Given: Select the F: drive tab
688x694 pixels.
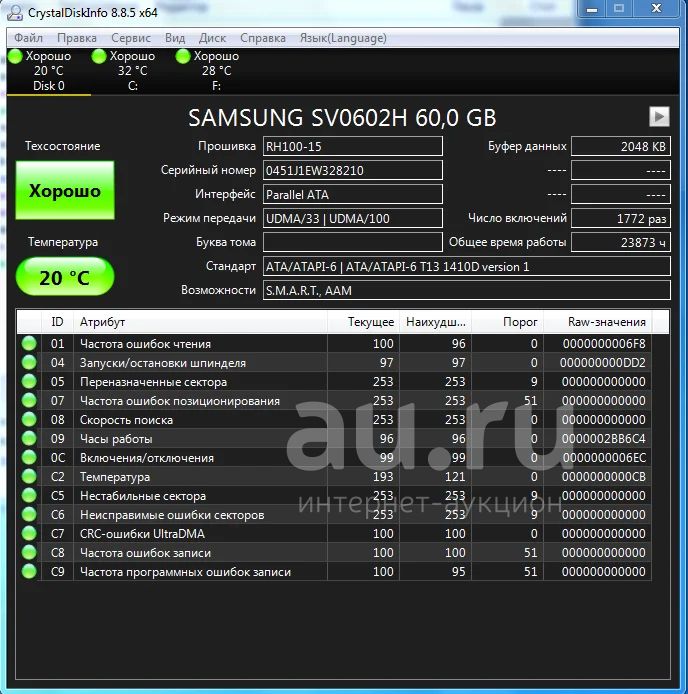Looking at the screenshot, I should point(216,71).
